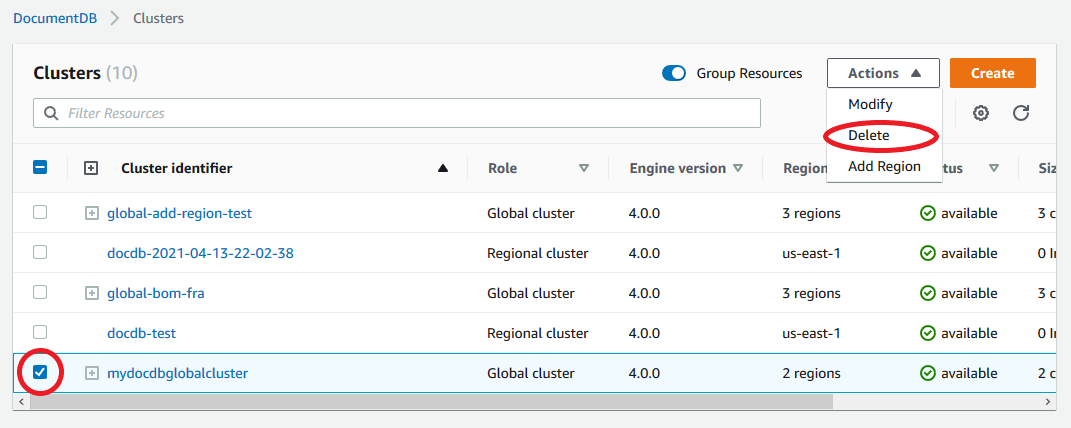Collapse the Actions dropdown
Screen dimensions: 1071x428
click(x=883, y=73)
